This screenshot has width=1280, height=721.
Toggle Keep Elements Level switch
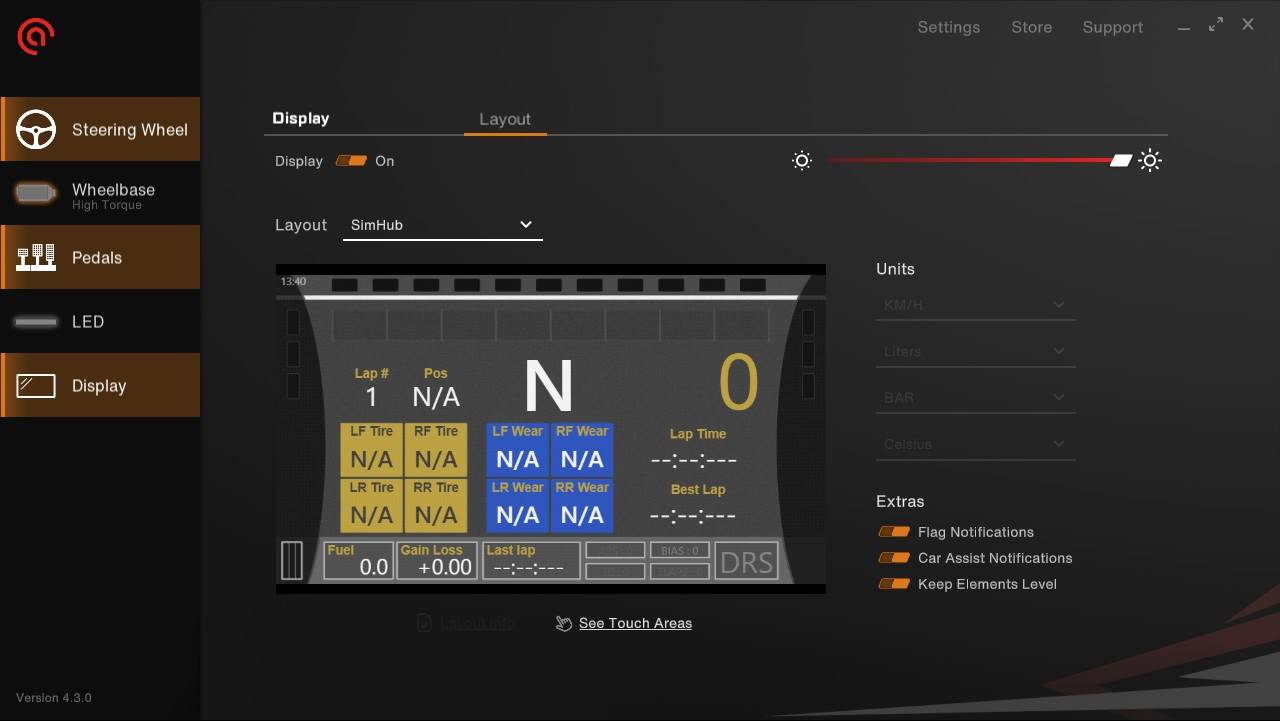pyautogui.click(x=893, y=584)
